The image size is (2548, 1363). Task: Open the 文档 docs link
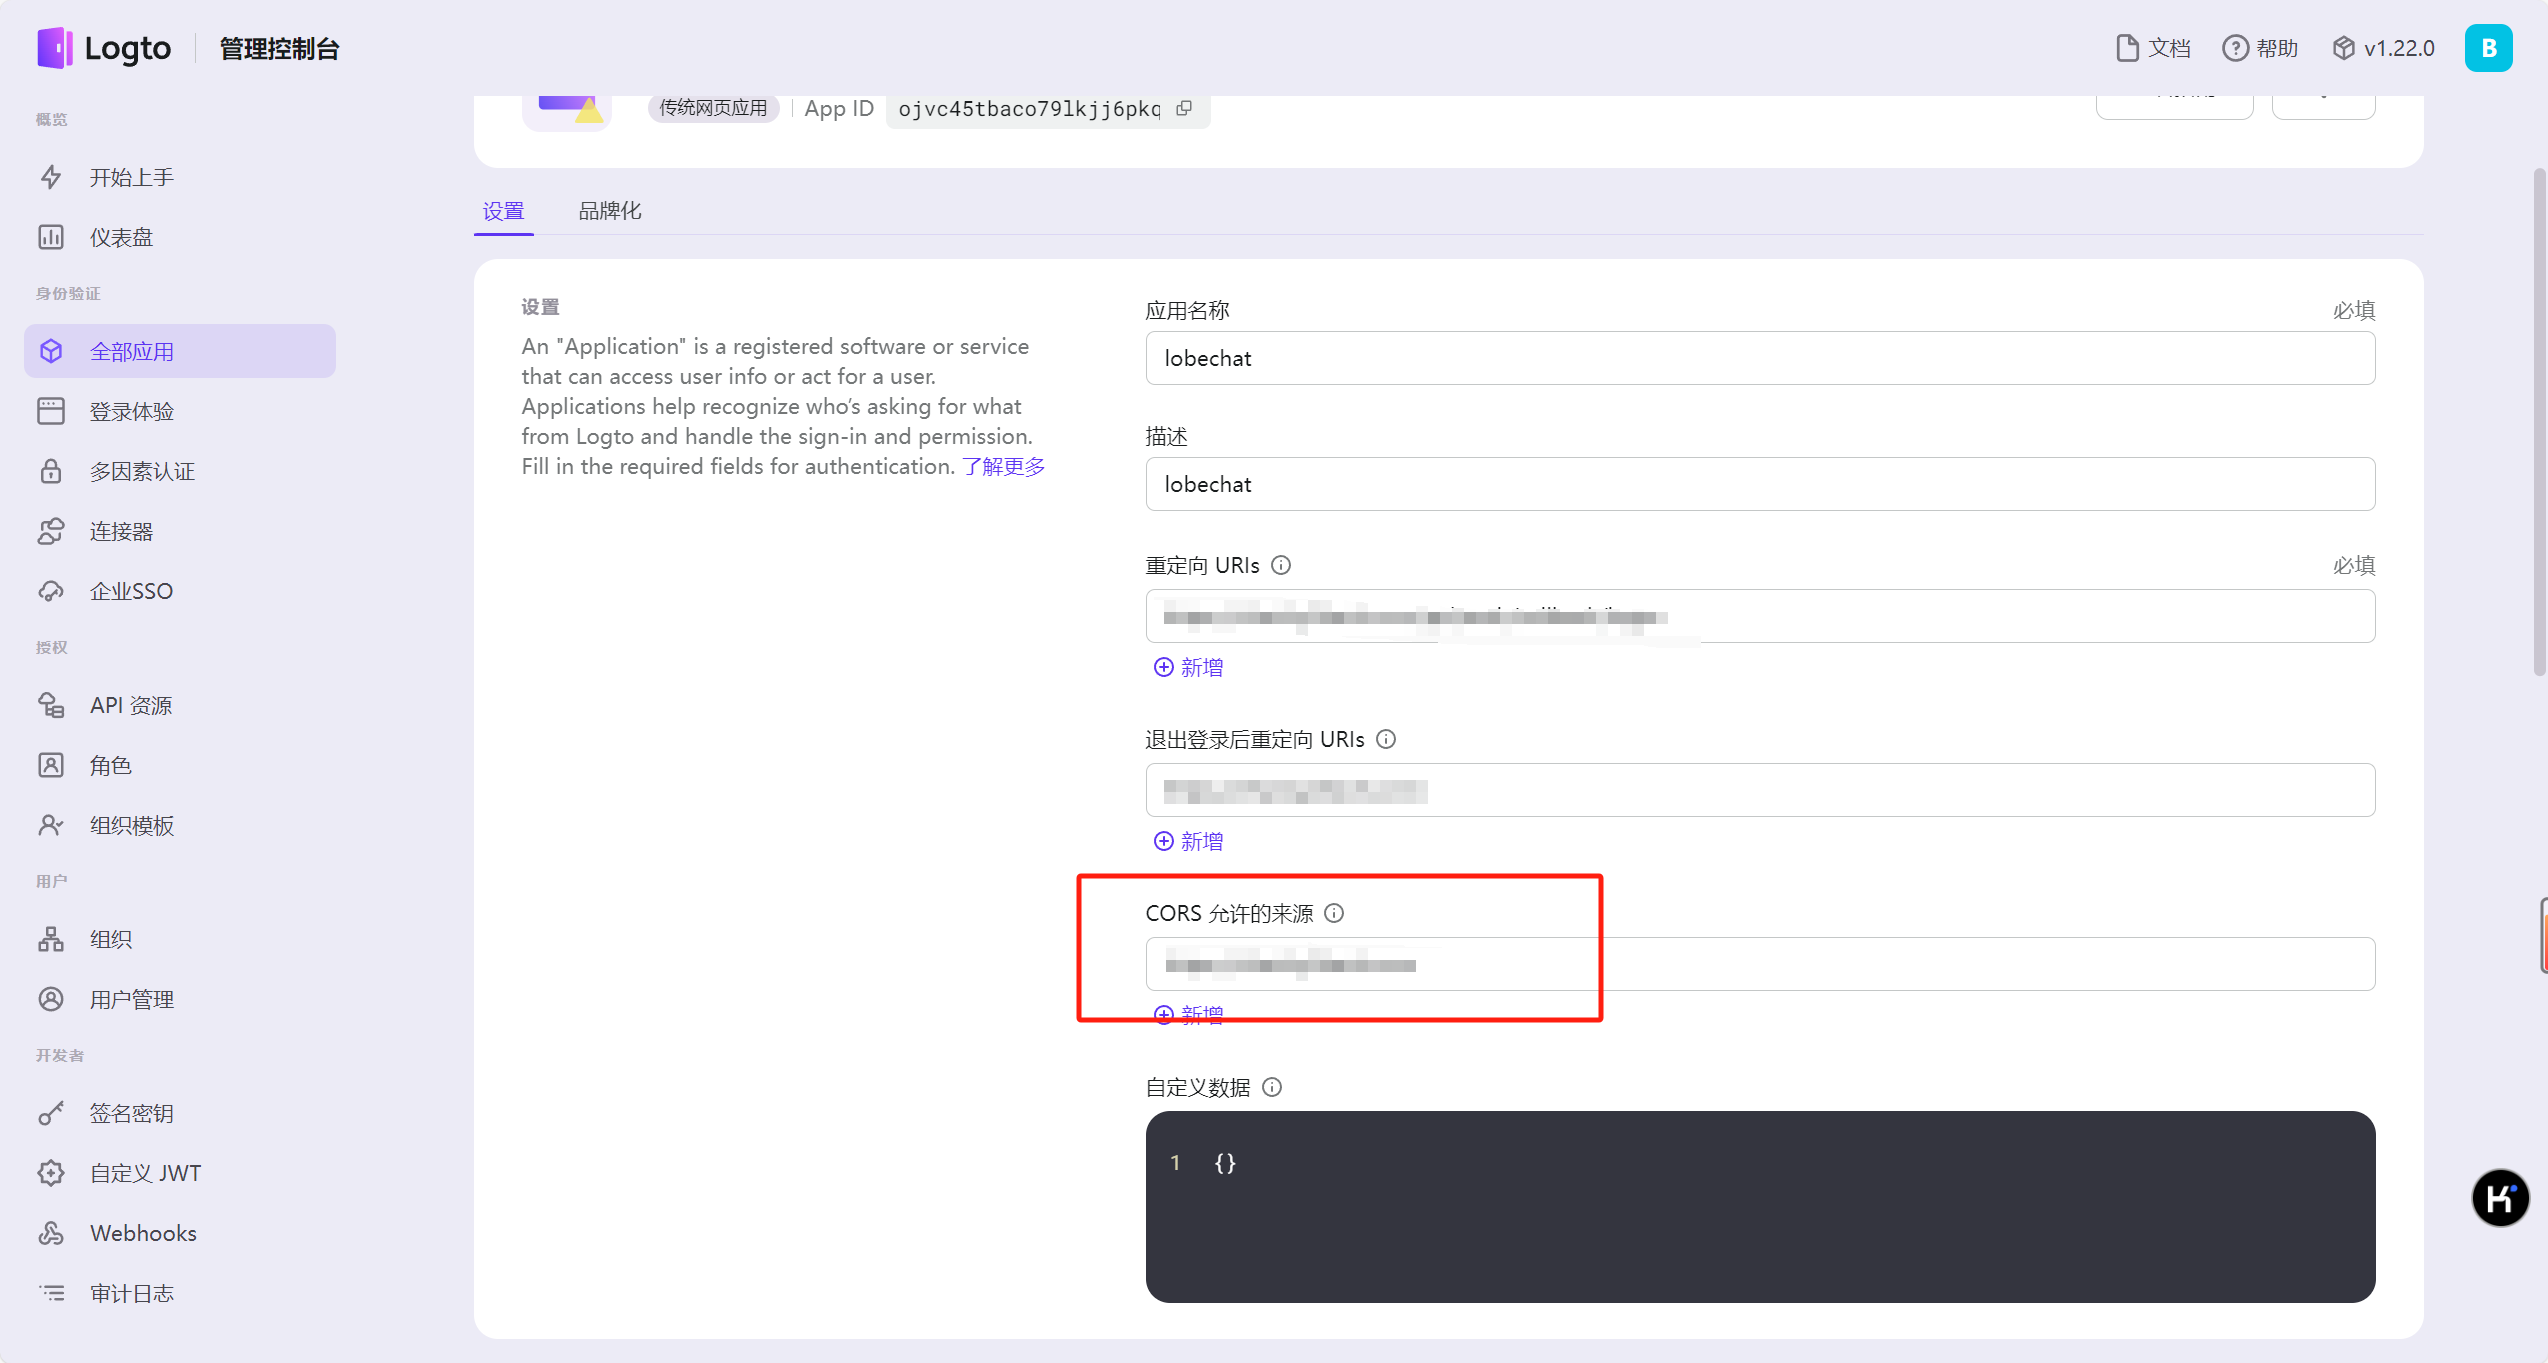coord(2154,48)
